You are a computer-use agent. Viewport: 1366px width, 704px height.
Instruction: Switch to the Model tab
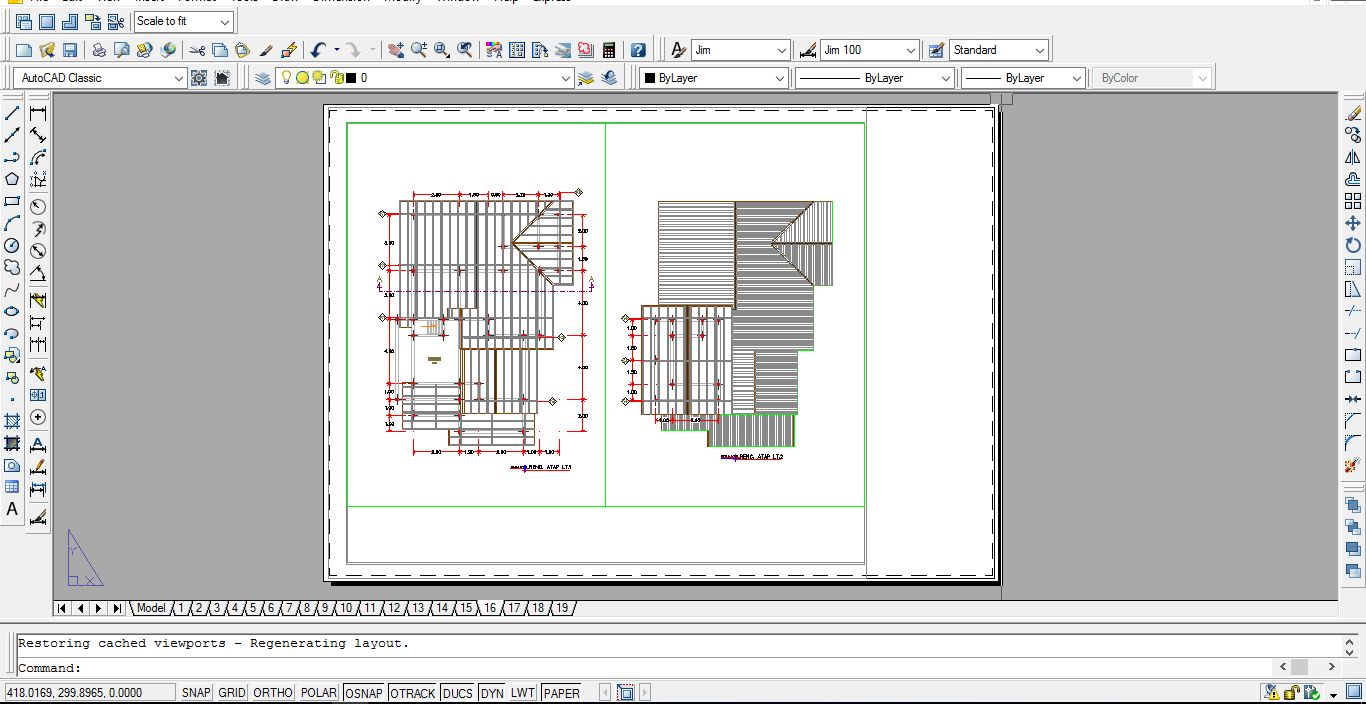[x=151, y=608]
